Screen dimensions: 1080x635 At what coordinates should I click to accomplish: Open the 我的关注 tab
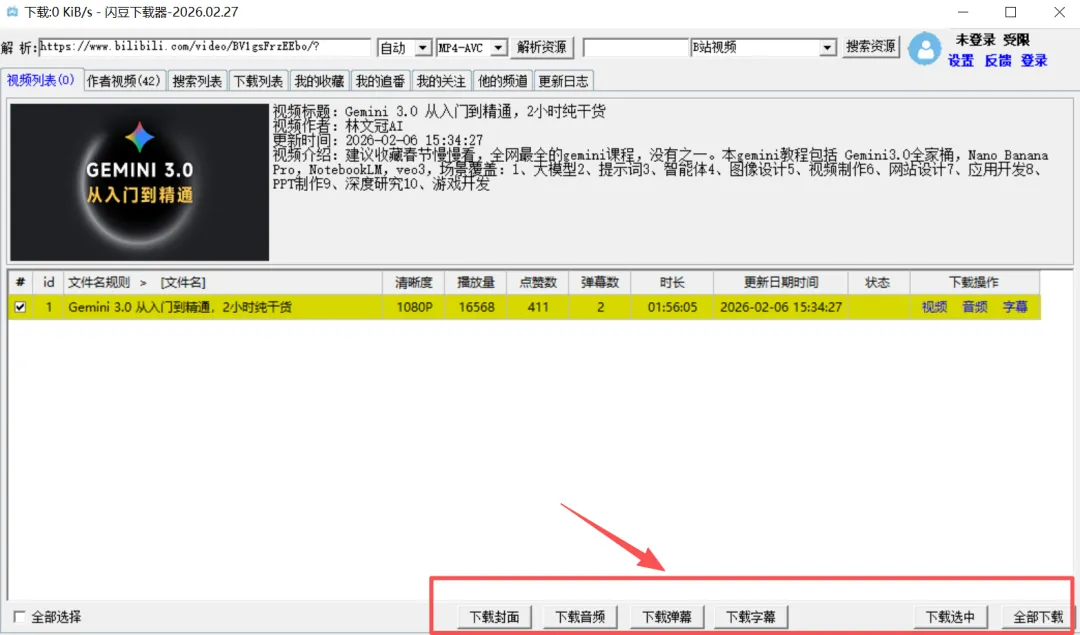pyautogui.click(x=442, y=81)
